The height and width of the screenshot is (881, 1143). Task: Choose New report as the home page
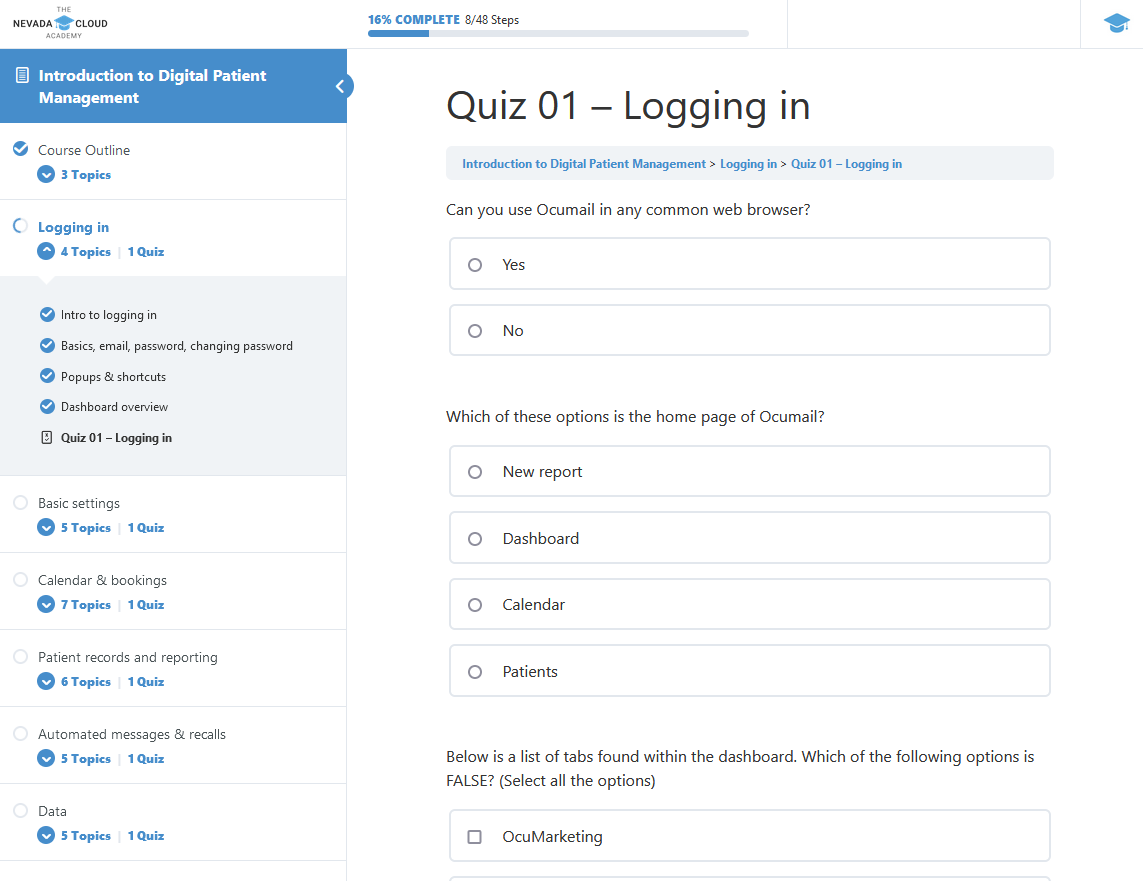749,471
